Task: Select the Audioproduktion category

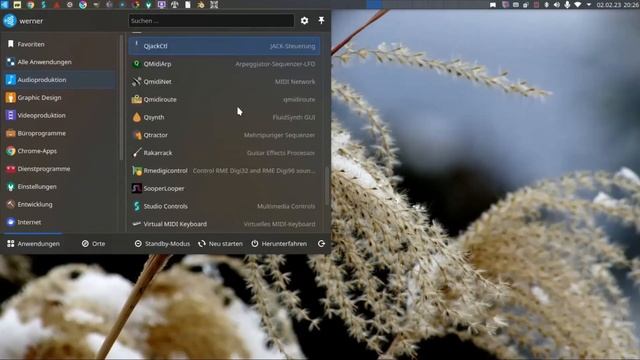Action: 60,80
